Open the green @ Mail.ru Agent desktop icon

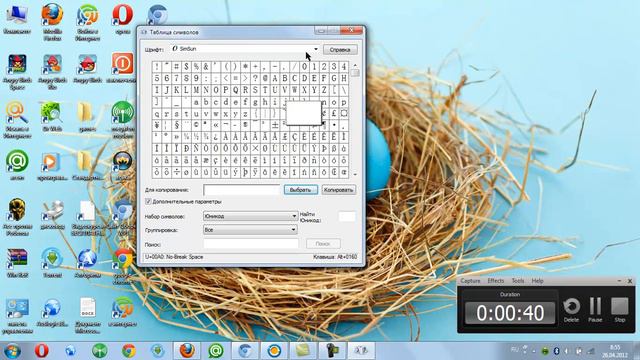[x=17, y=165]
